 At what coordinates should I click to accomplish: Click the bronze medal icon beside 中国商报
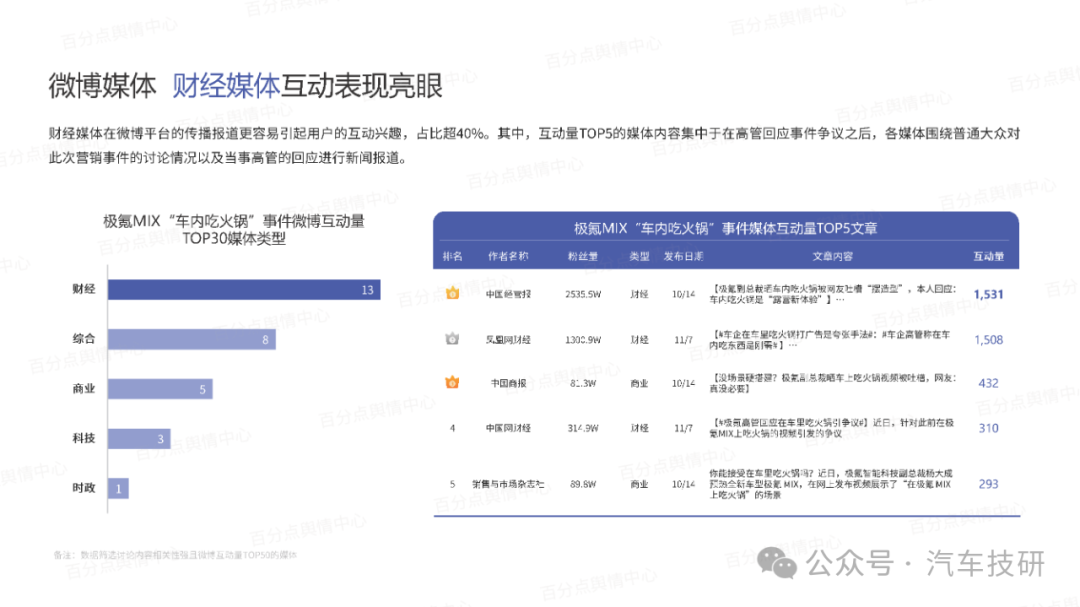tap(452, 382)
